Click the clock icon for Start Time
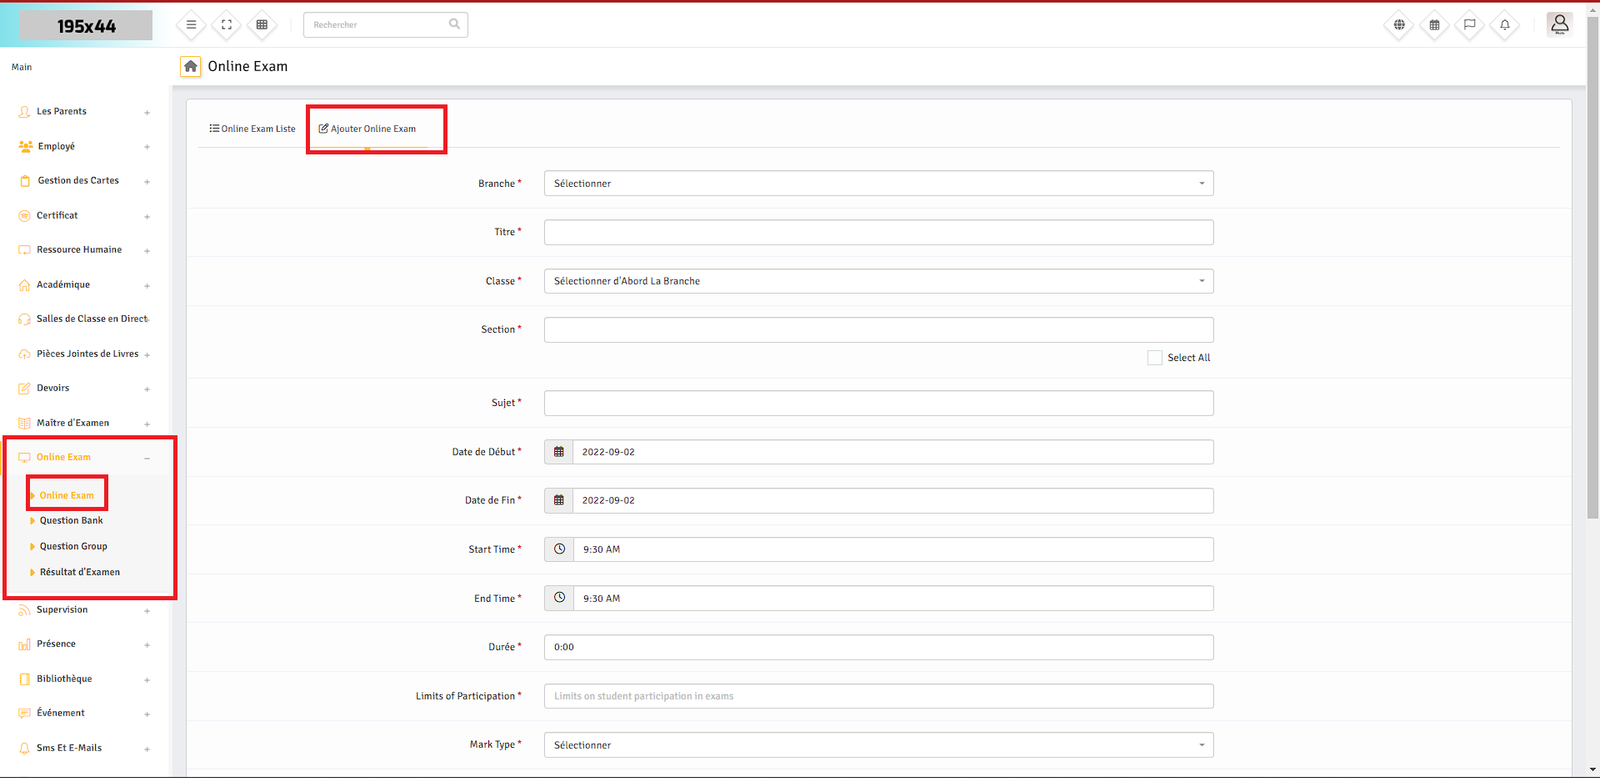The image size is (1600, 778). 559,549
